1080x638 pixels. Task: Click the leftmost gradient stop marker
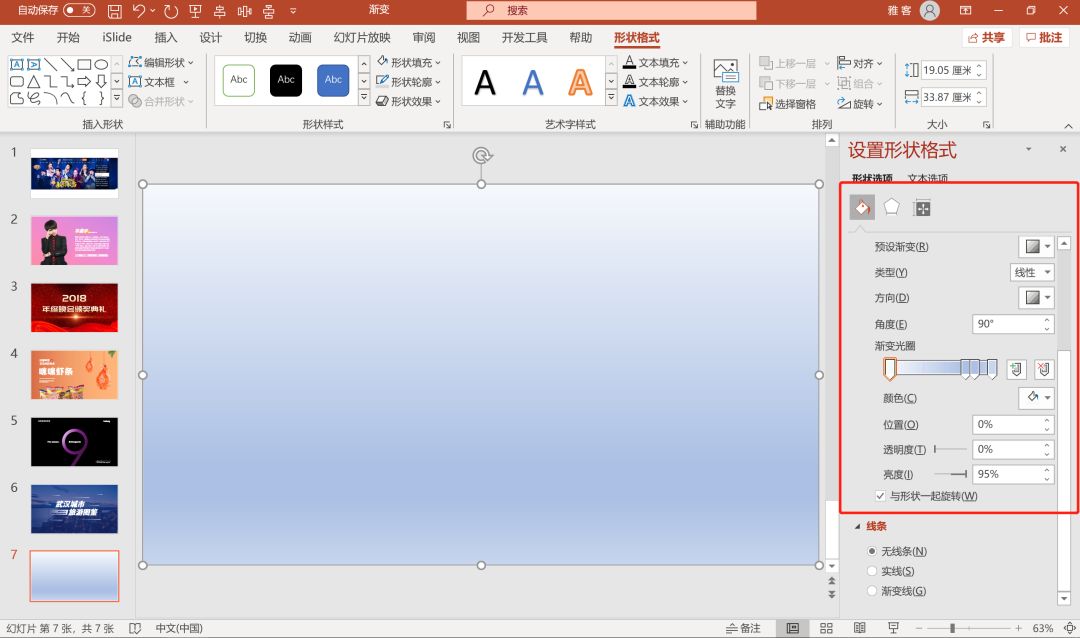point(890,369)
